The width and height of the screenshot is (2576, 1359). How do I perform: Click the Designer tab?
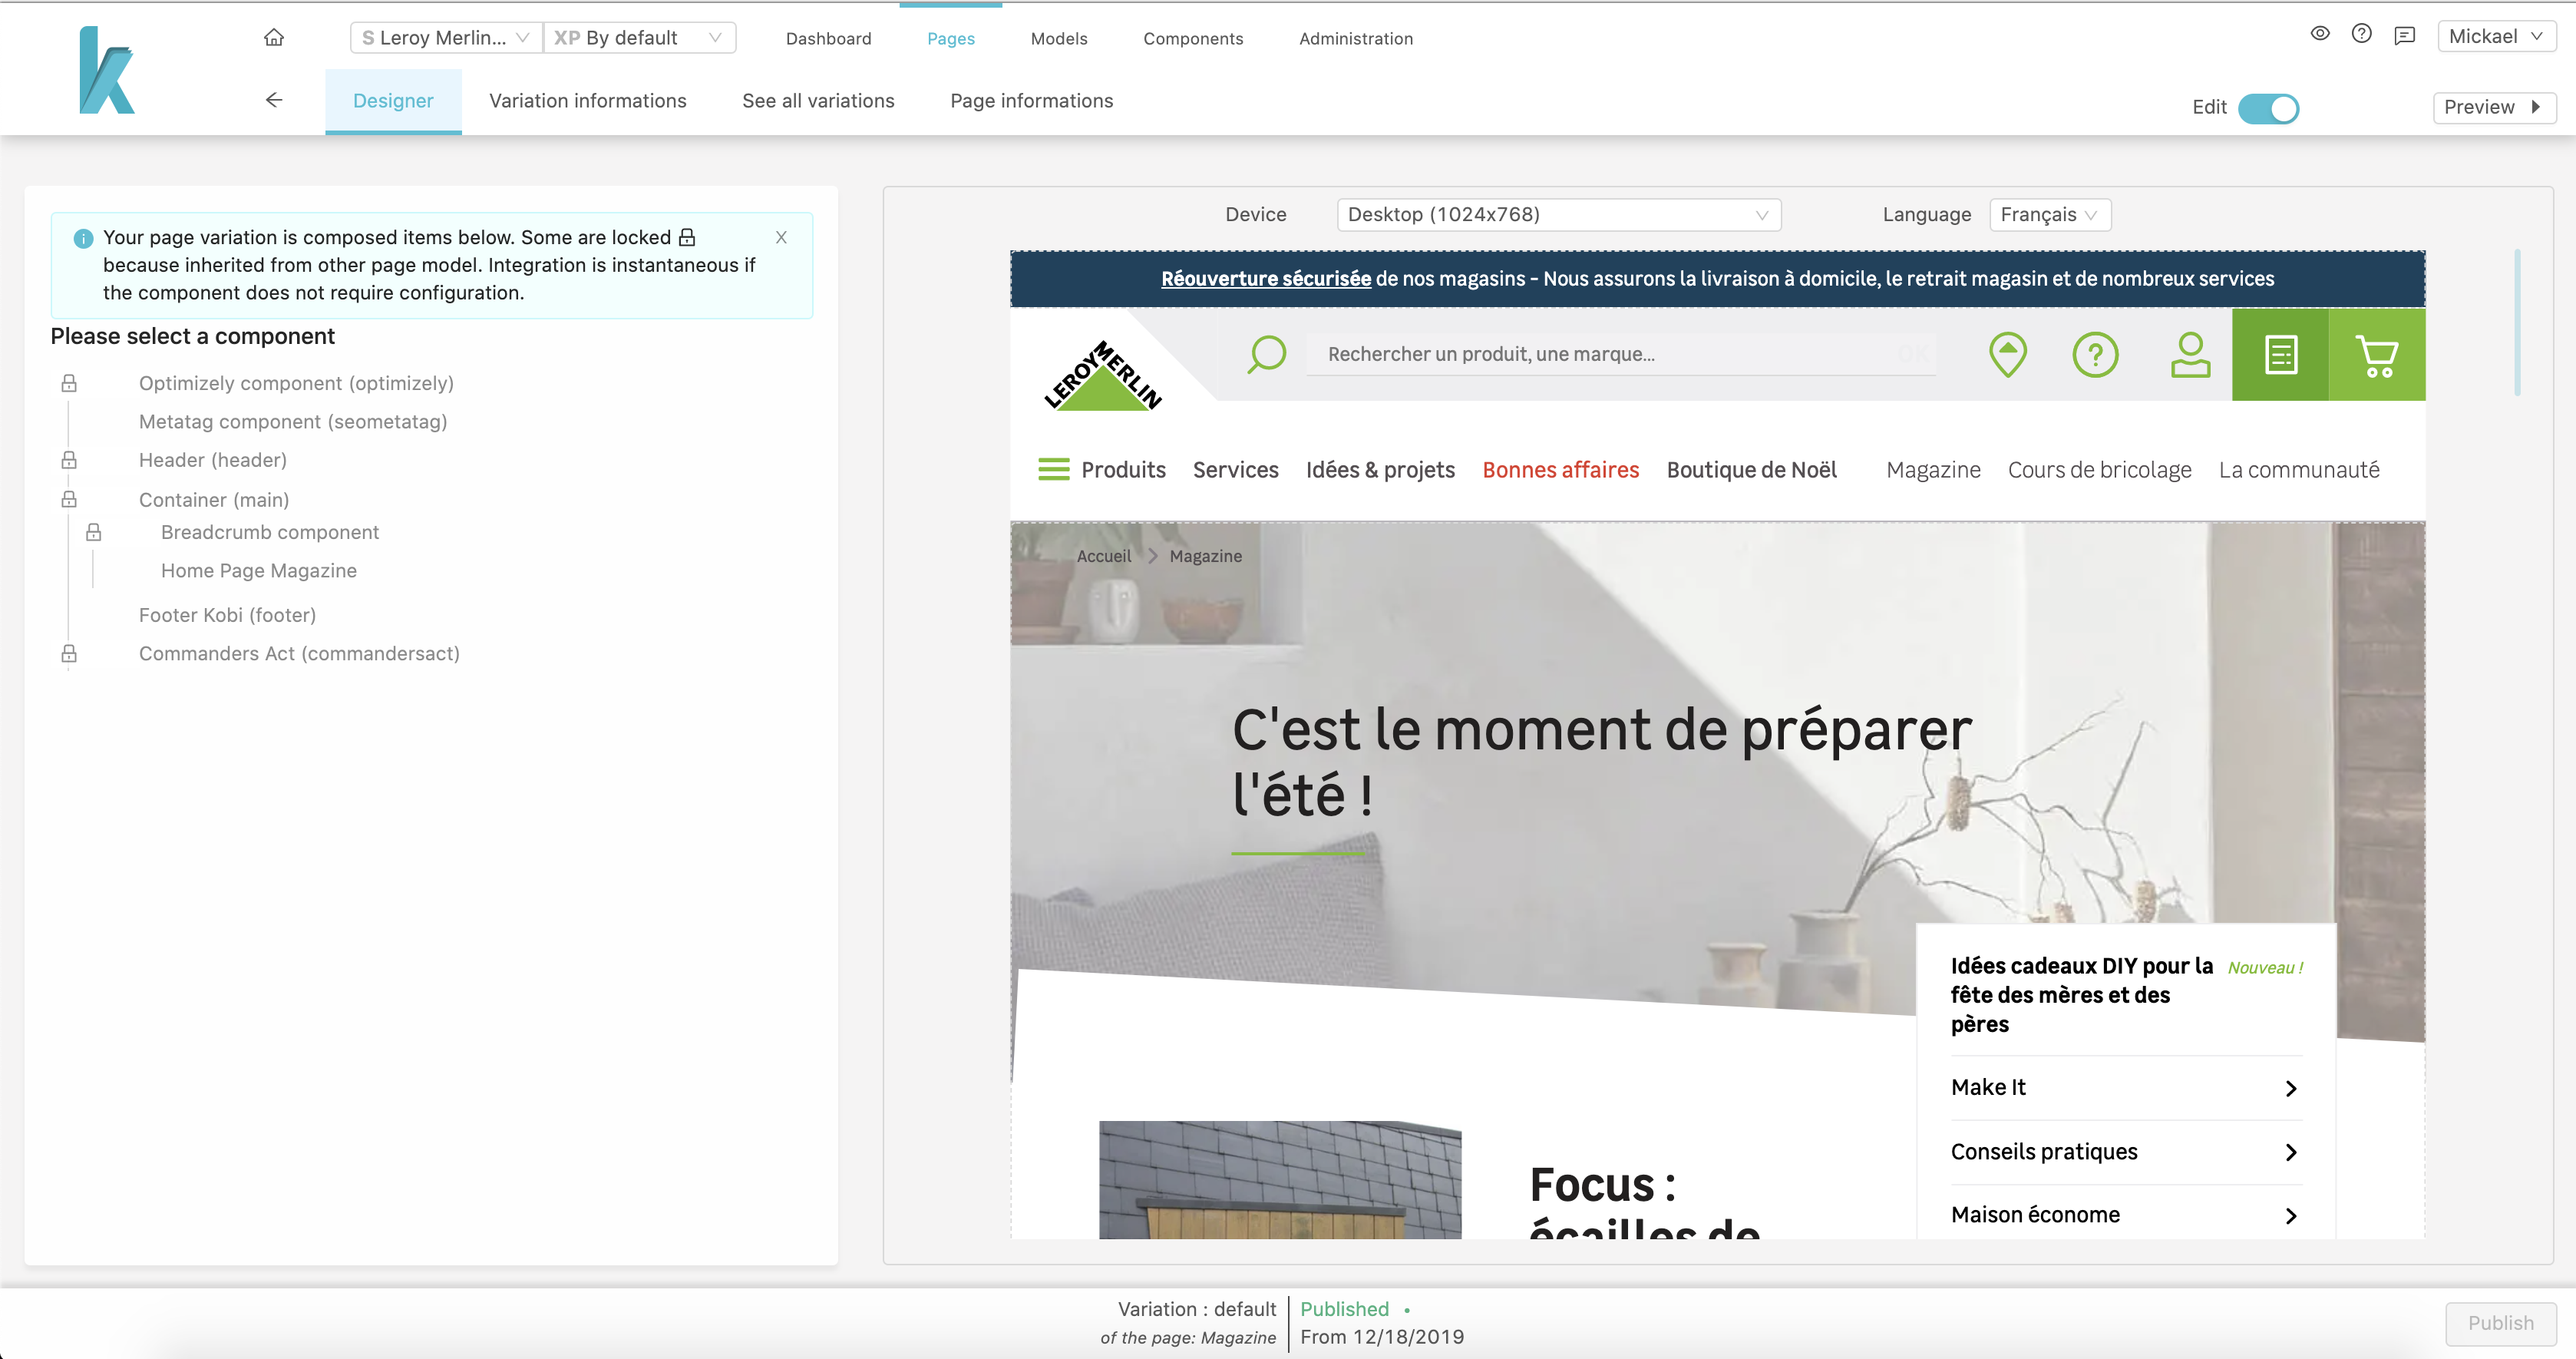pyautogui.click(x=392, y=101)
